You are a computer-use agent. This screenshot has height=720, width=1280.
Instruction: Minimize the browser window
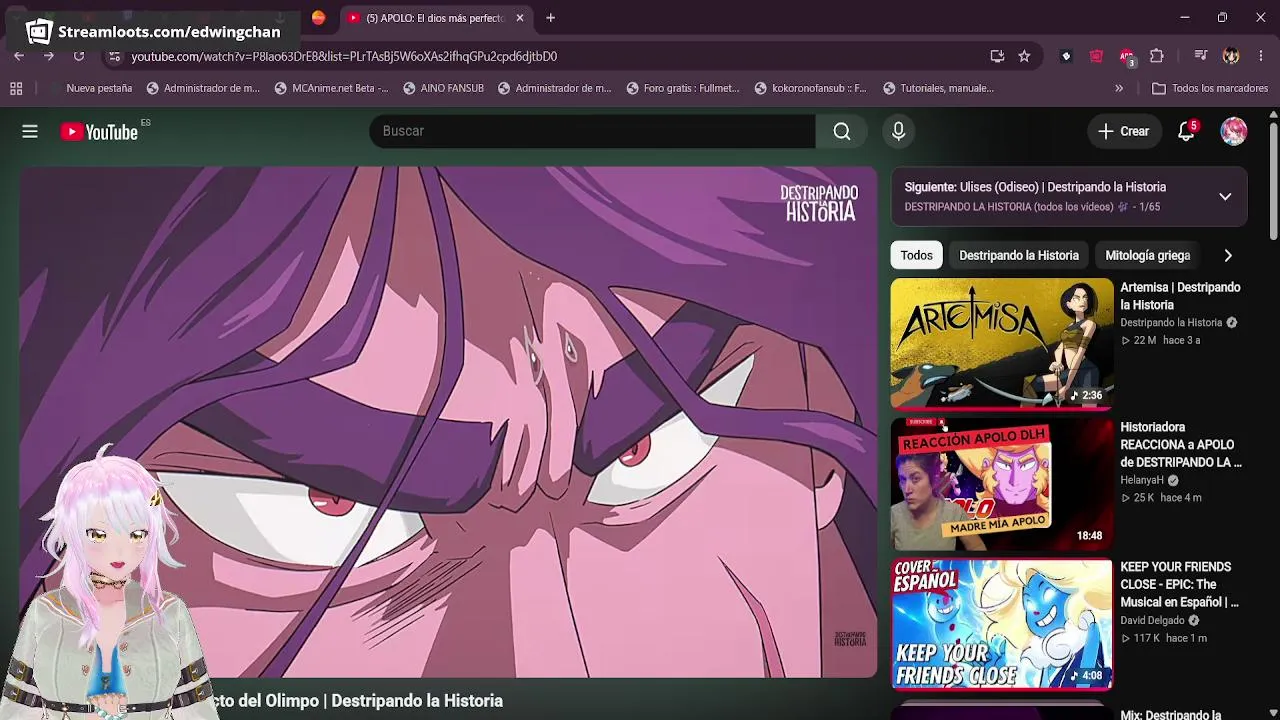1185,18
